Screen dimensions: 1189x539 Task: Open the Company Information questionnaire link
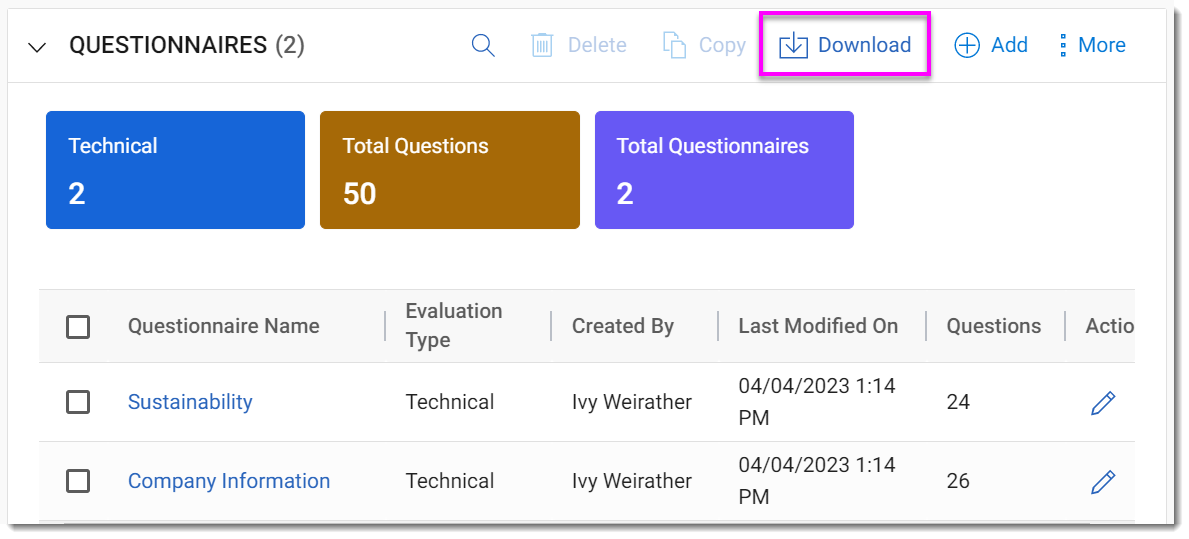[229, 481]
